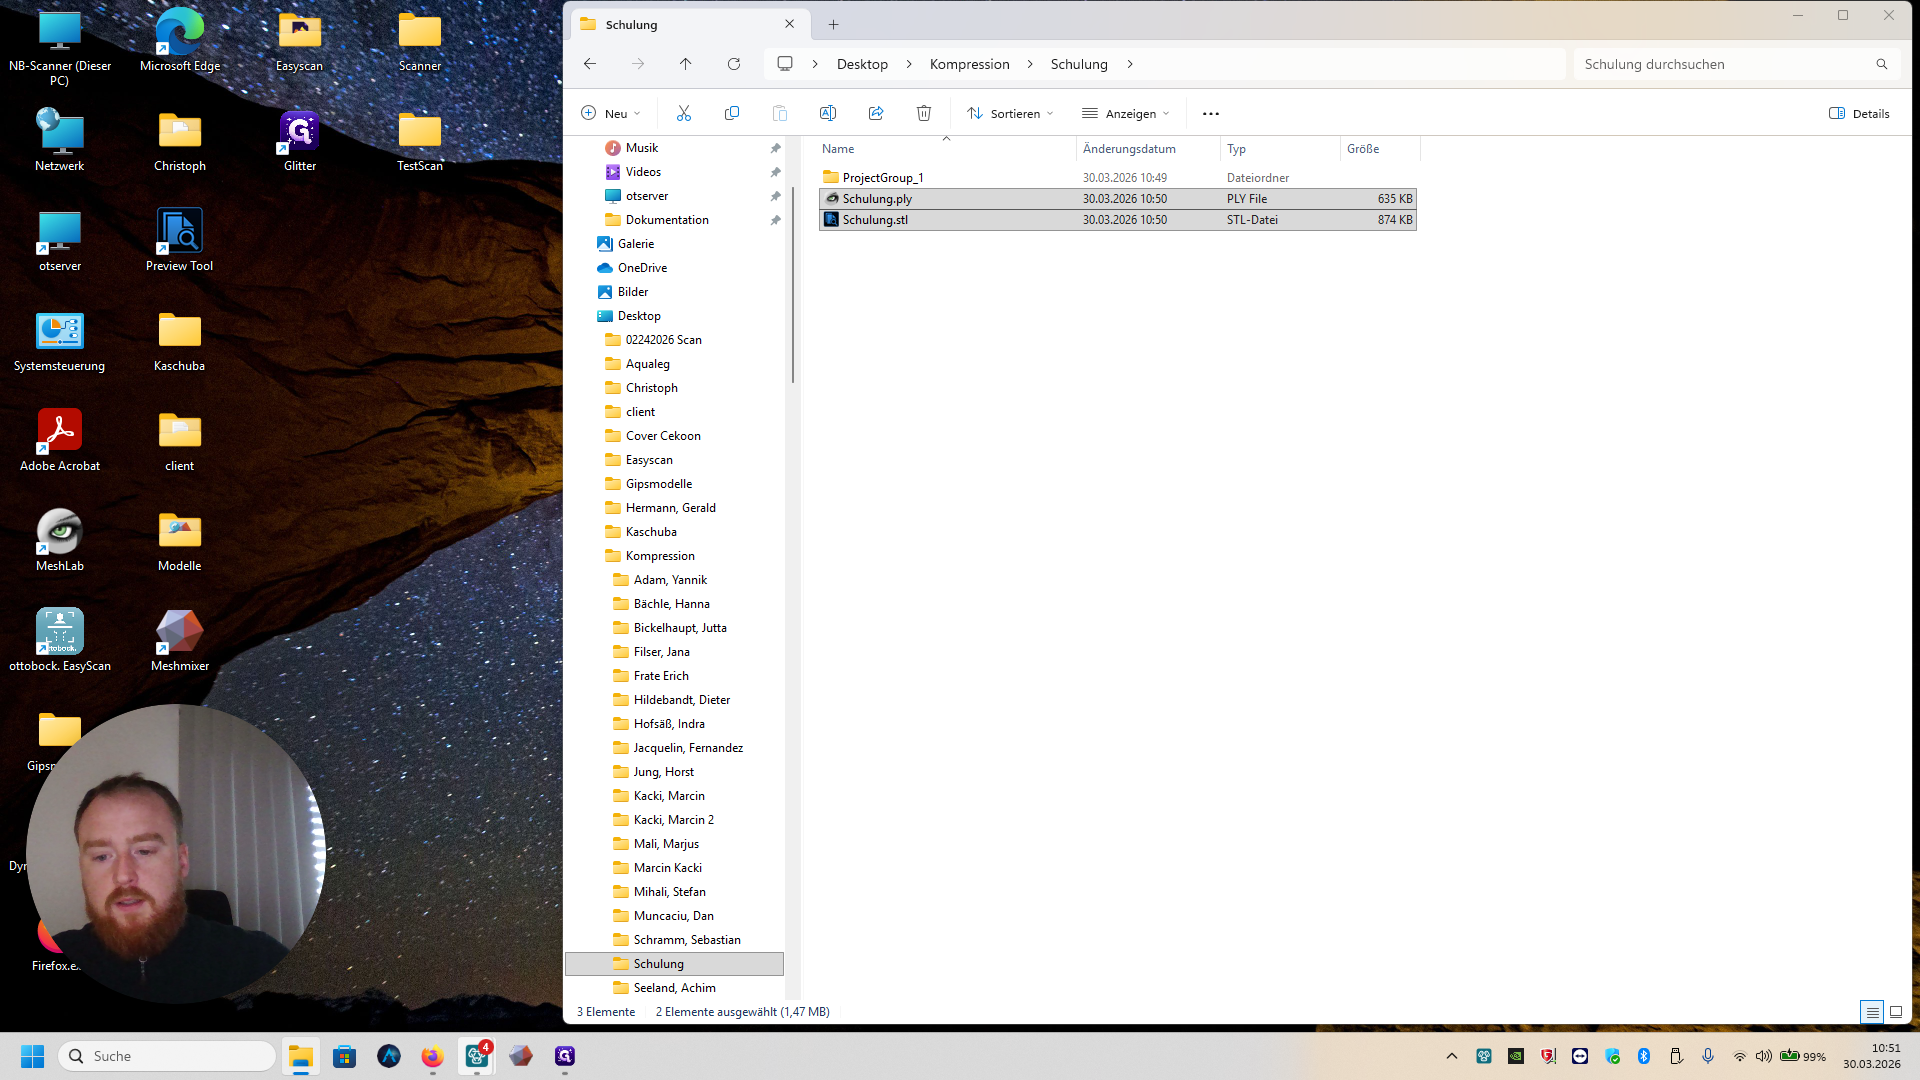Go up one folder level with the arrow
This screenshot has height=1080, width=1920.
click(685, 64)
